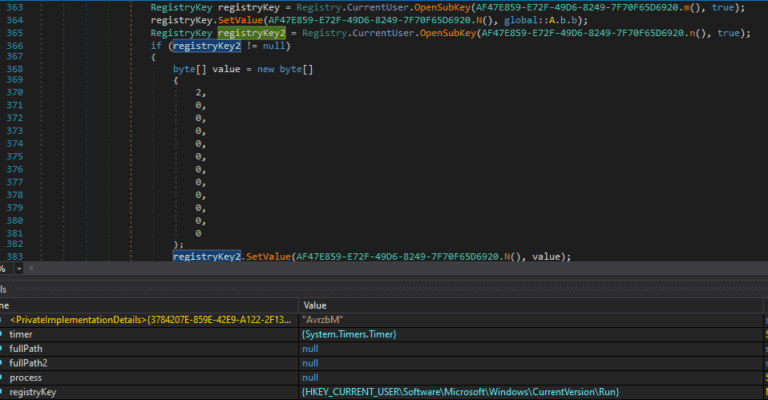The width and height of the screenshot is (768, 400).
Task: Click the 'value' argument on line 383
Action: pyautogui.click(x=546, y=256)
